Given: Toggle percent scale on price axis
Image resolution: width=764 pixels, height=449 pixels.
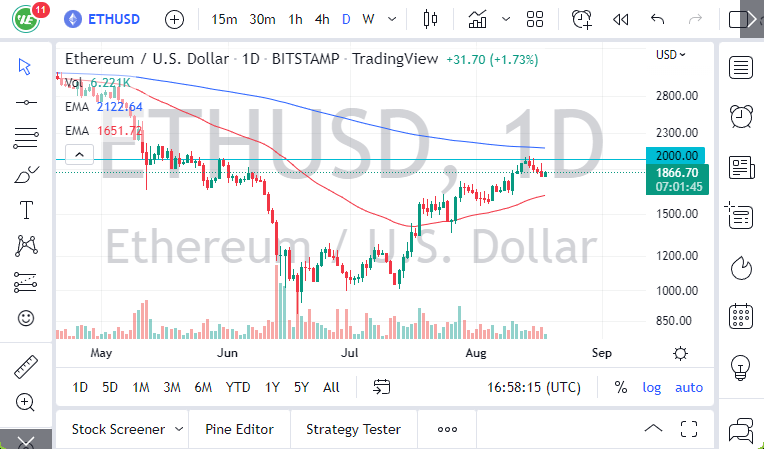Looking at the screenshot, I should pos(621,387).
